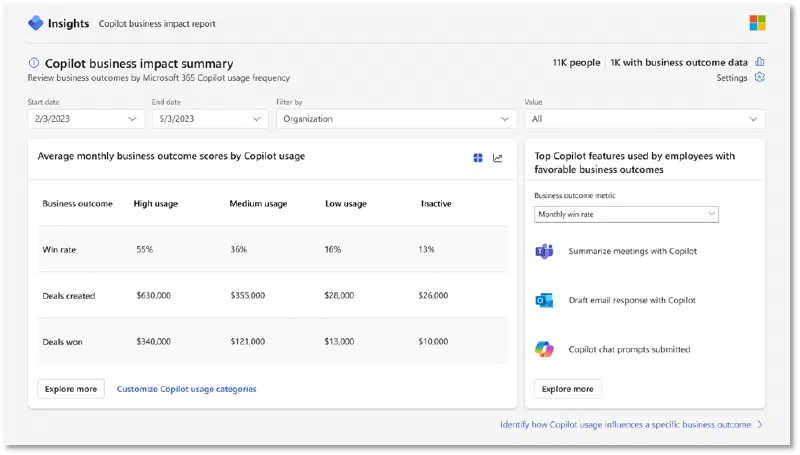Click the 11K people count

576,62
